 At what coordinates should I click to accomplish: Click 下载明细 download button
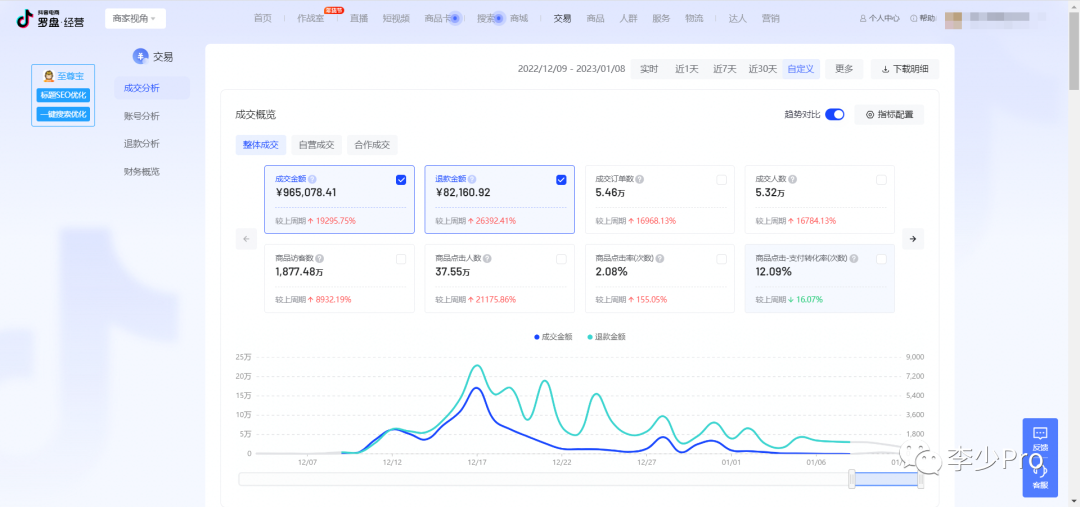[x=905, y=69]
